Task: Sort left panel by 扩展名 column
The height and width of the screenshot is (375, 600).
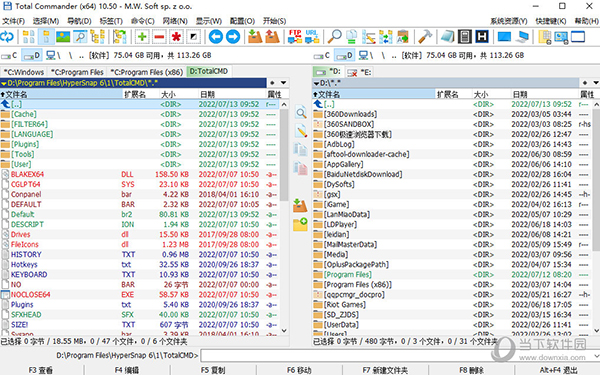Action: click(140, 94)
